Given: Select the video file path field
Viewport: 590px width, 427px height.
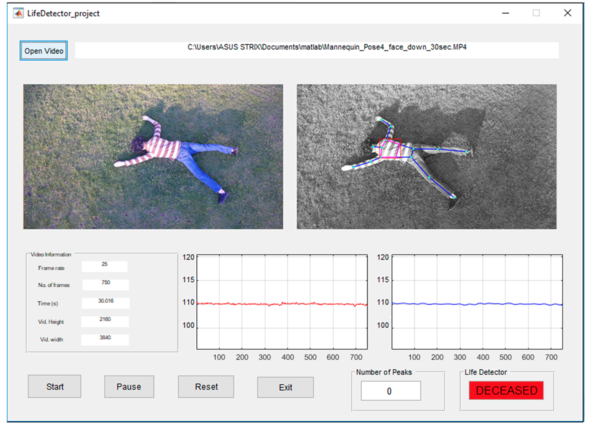Looking at the screenshot, I should coord(317,50).
